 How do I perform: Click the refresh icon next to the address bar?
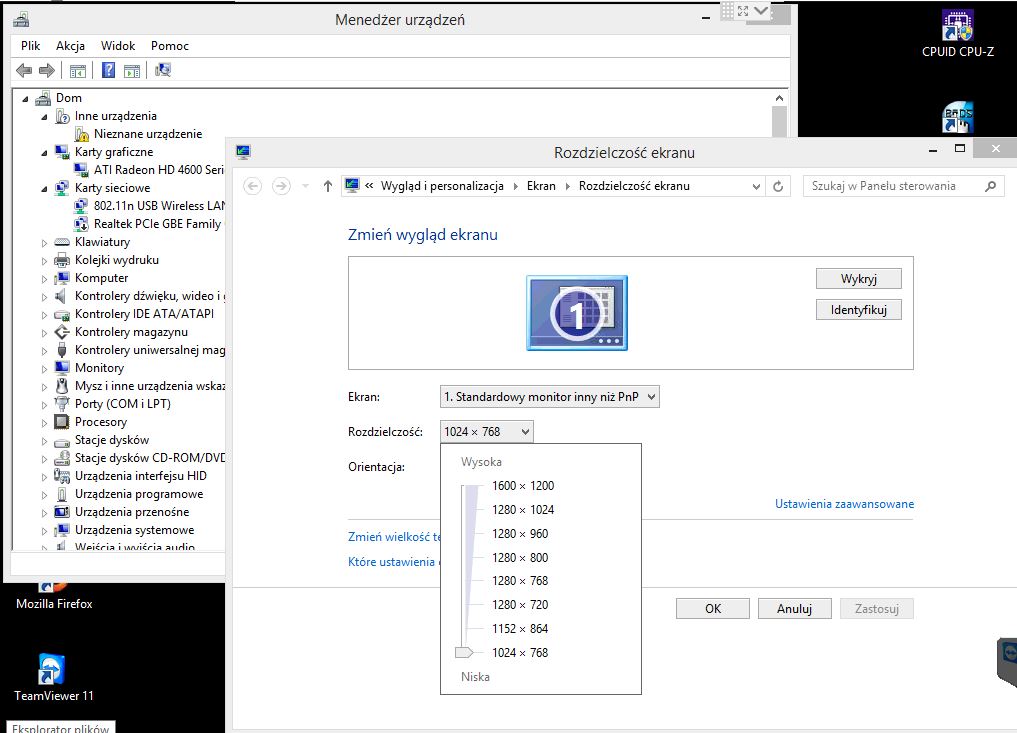click(777, 186)
